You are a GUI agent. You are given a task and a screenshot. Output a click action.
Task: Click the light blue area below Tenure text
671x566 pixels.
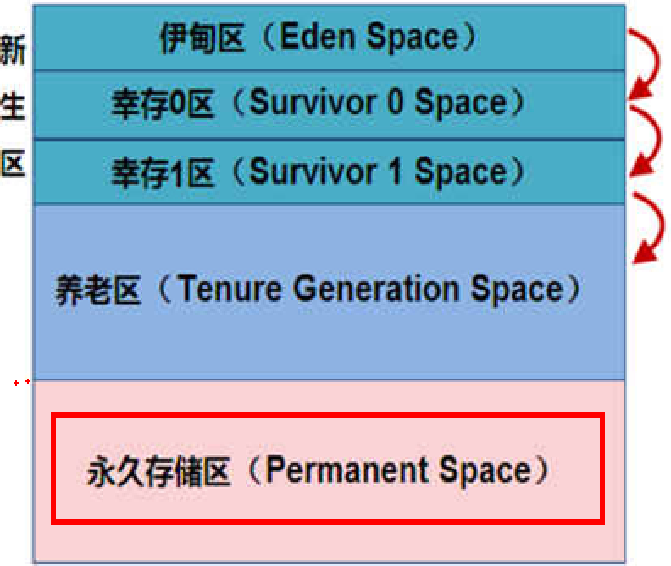click(329, 342)
